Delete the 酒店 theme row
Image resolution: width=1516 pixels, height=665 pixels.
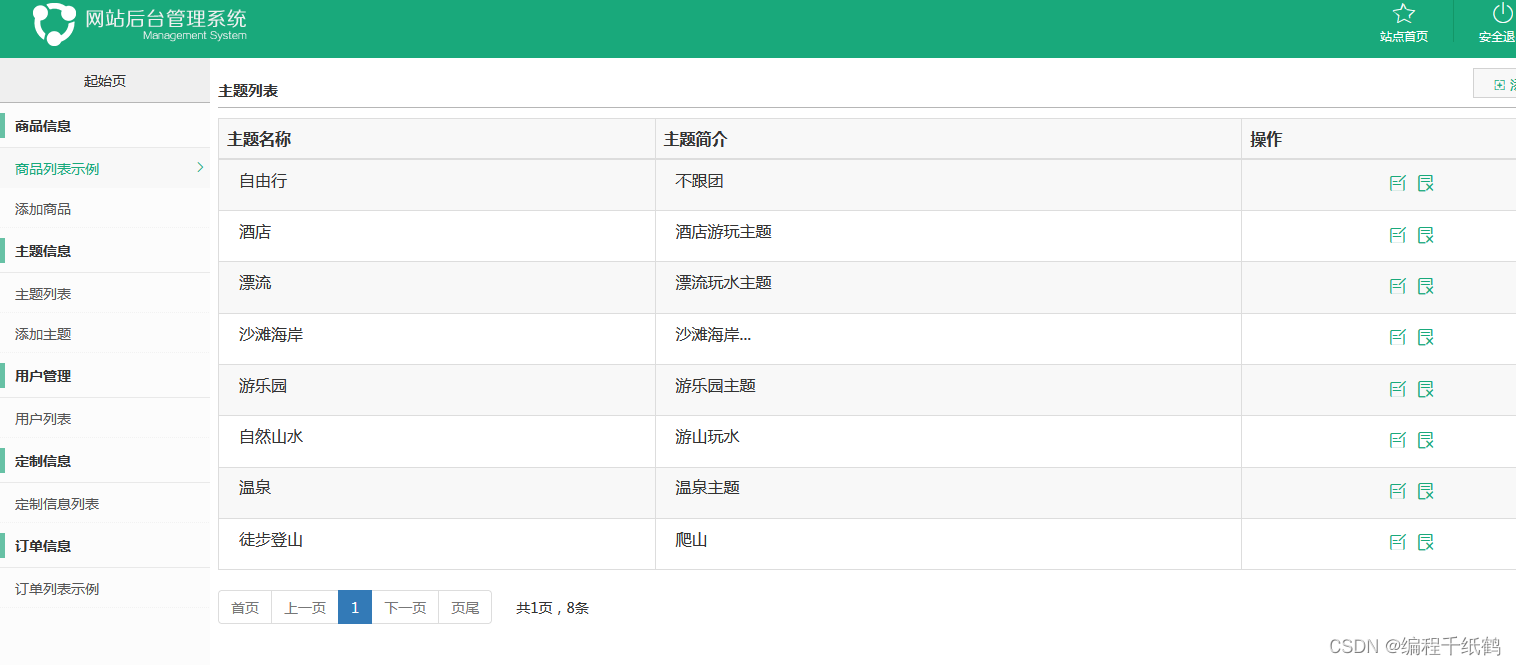[1426, 235]
